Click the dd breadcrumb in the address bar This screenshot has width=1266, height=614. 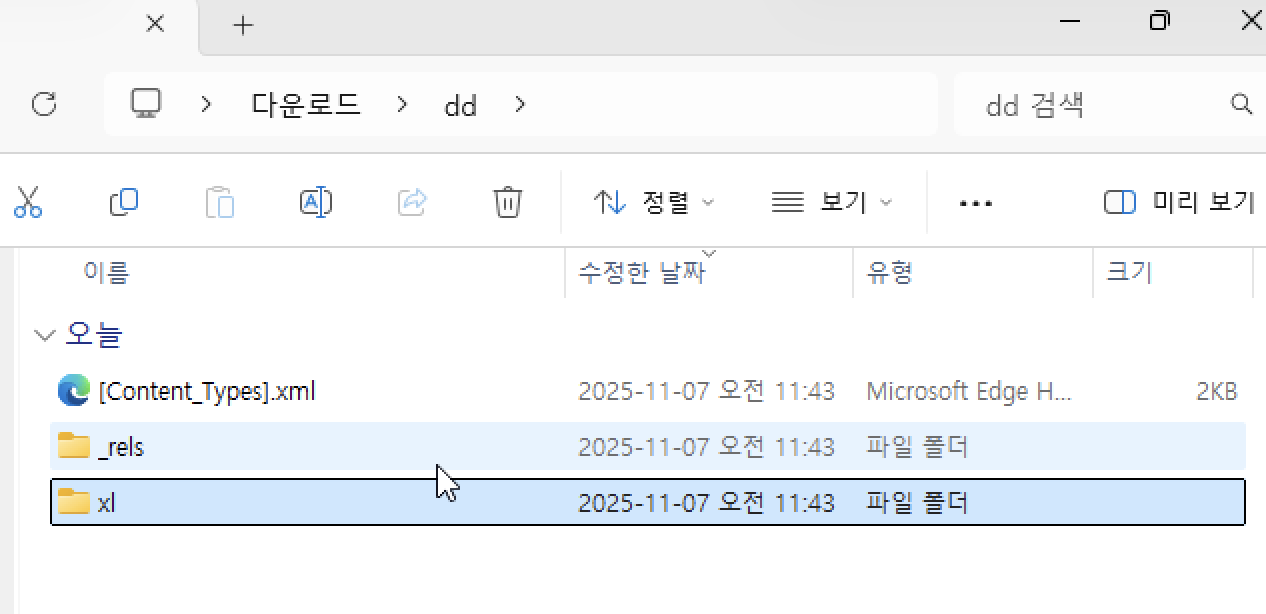tap(460, 104)
